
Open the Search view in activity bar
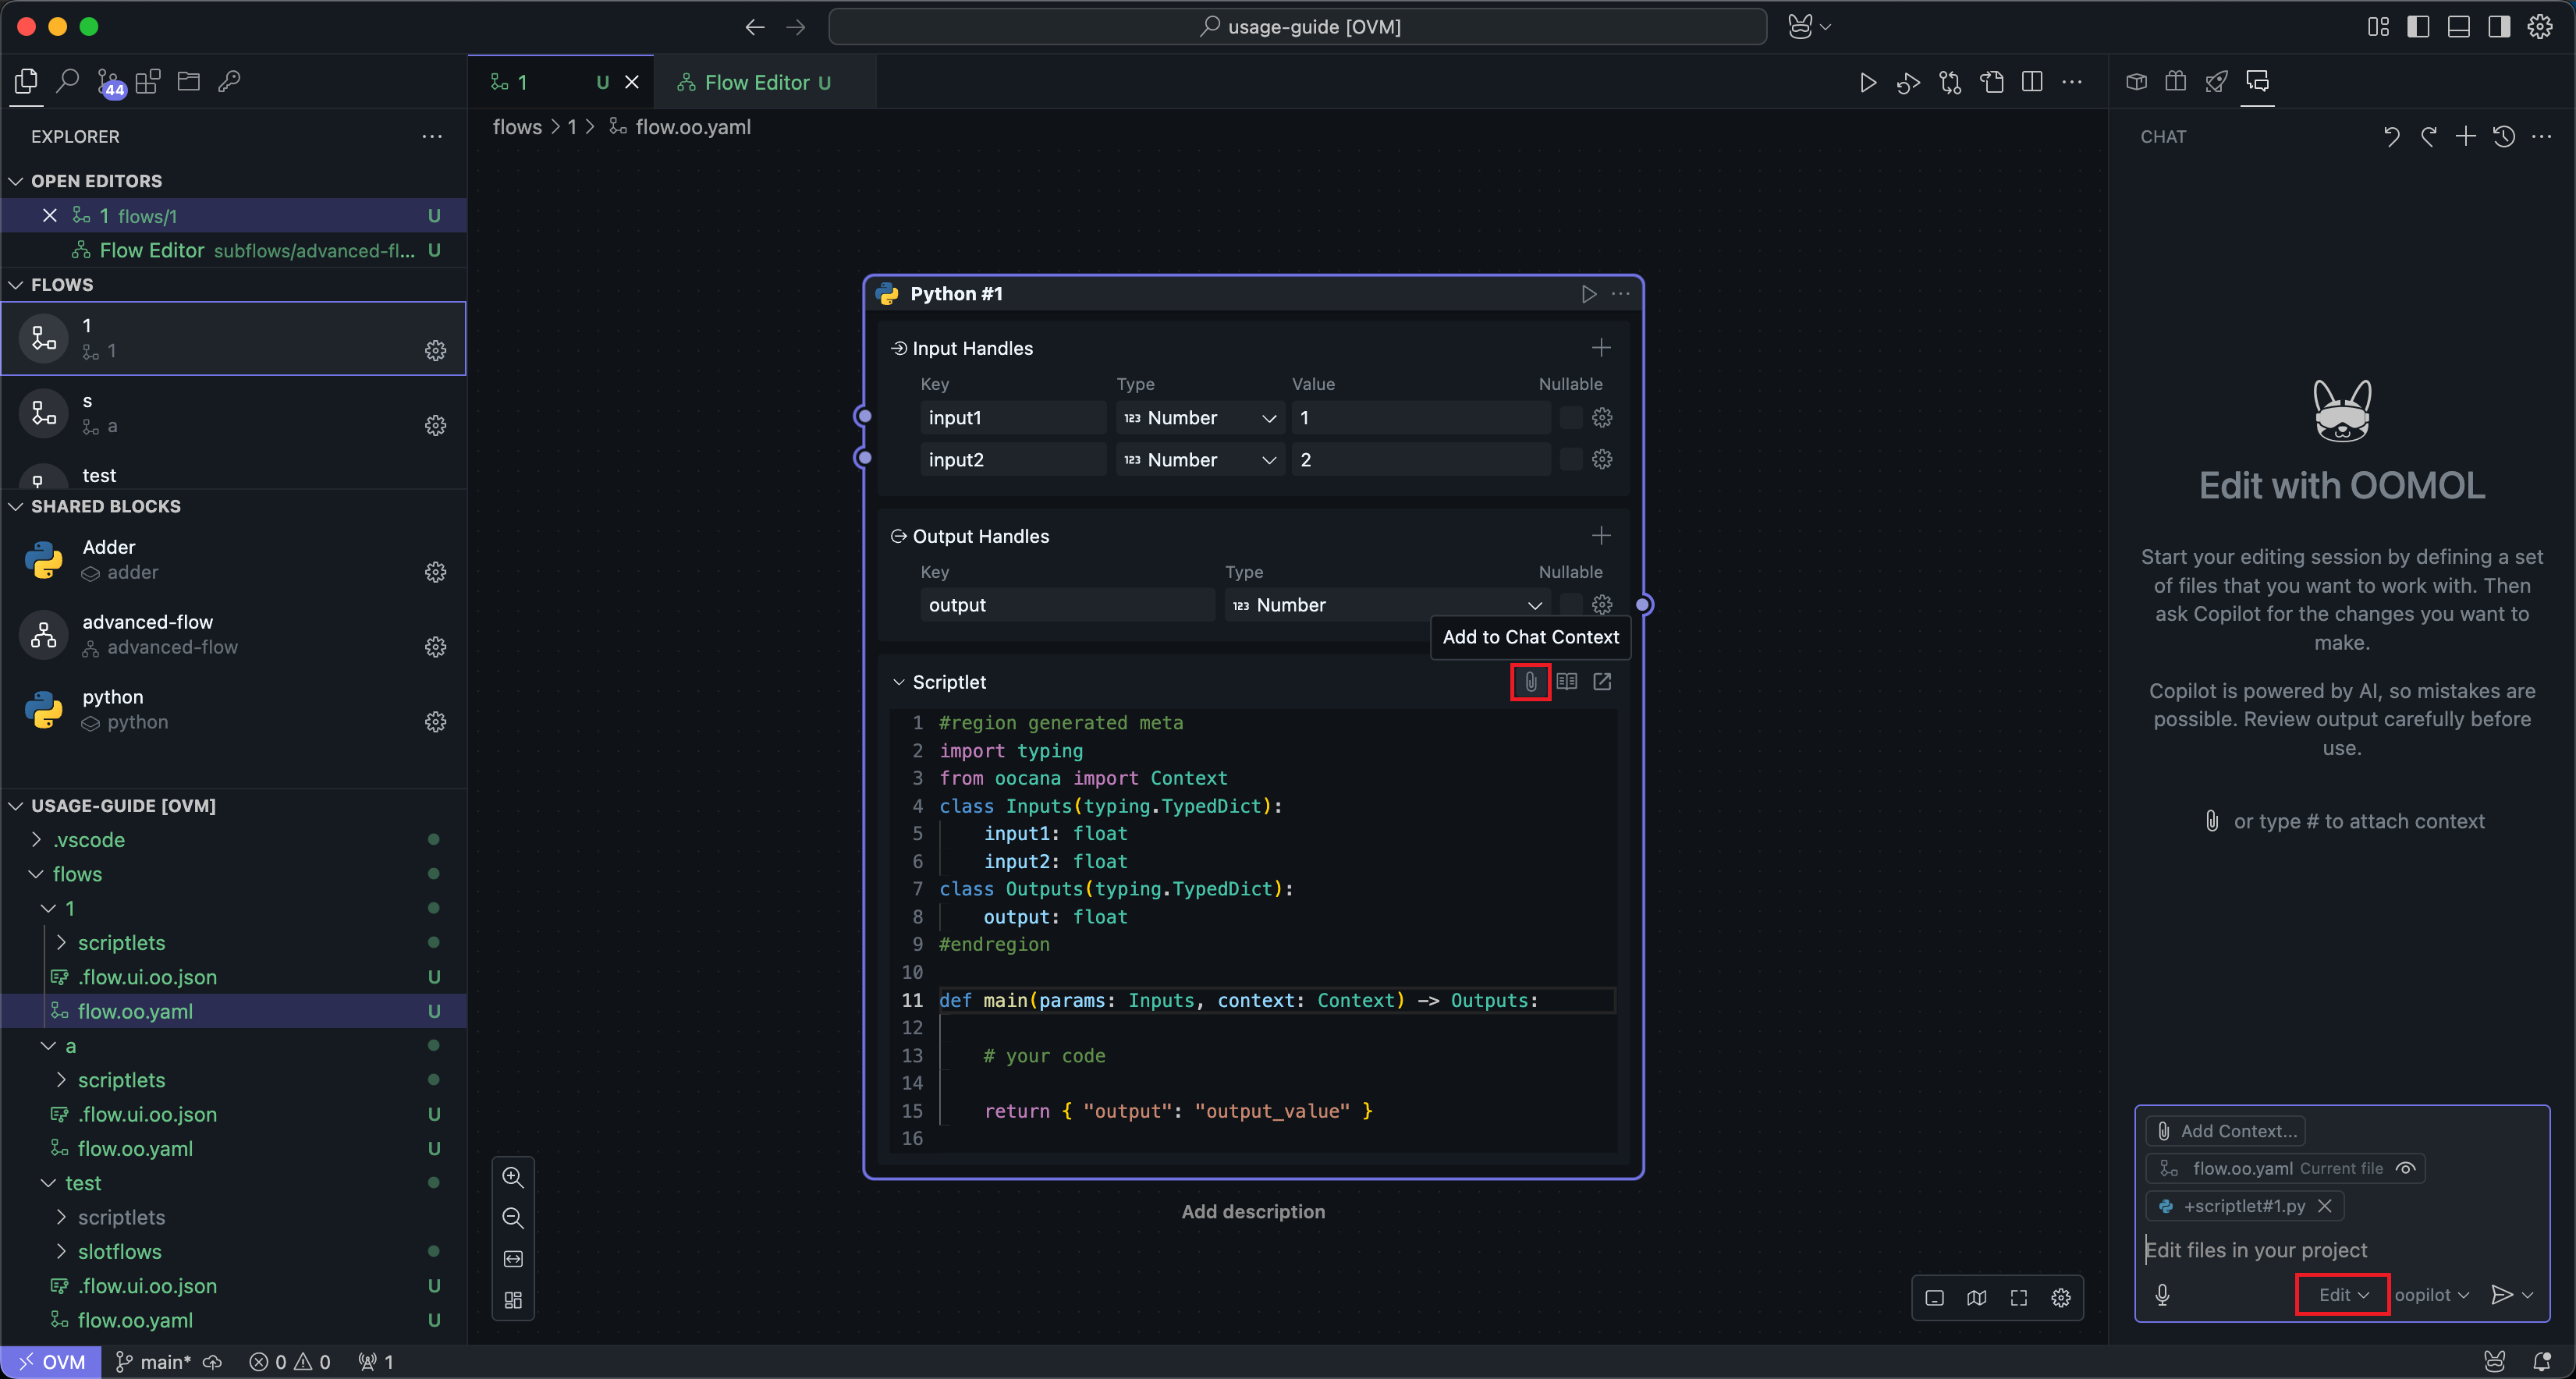tap(67, 82)
